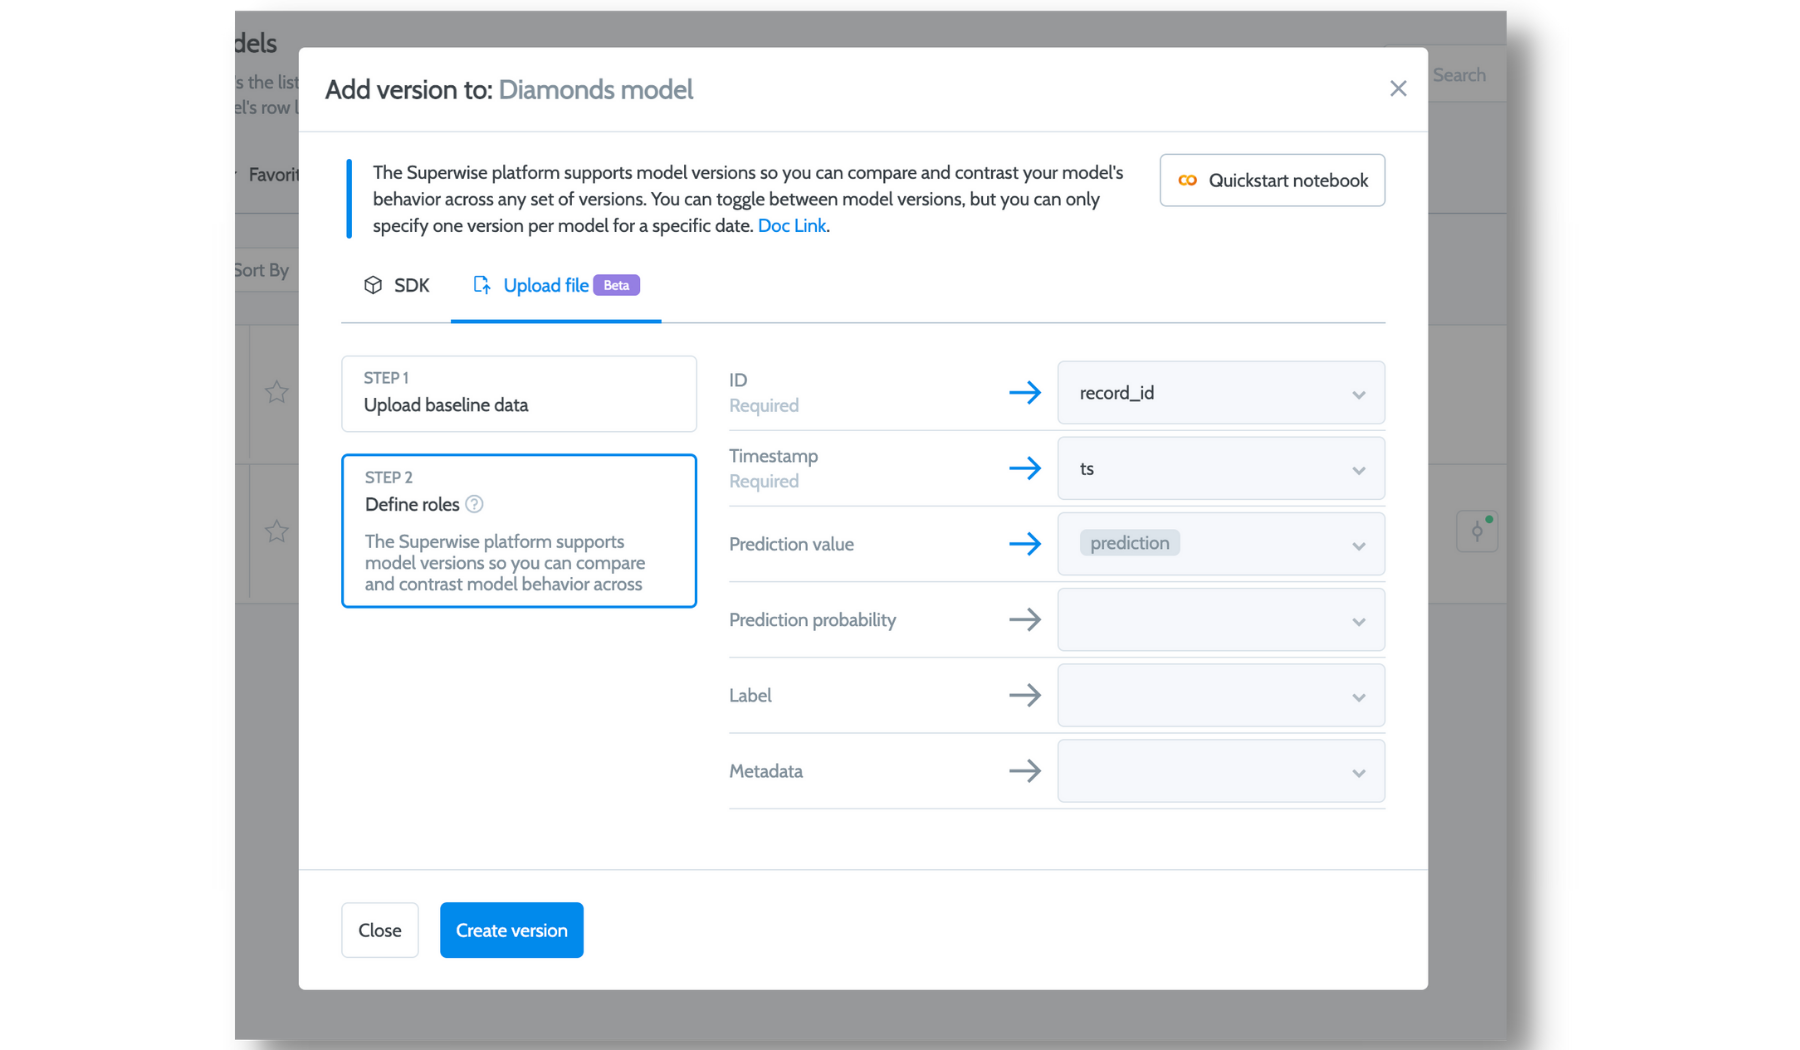The image size is (1800, 1050).
Task: Click the prediction tag chip
Action: click(x=1130, y=543)
